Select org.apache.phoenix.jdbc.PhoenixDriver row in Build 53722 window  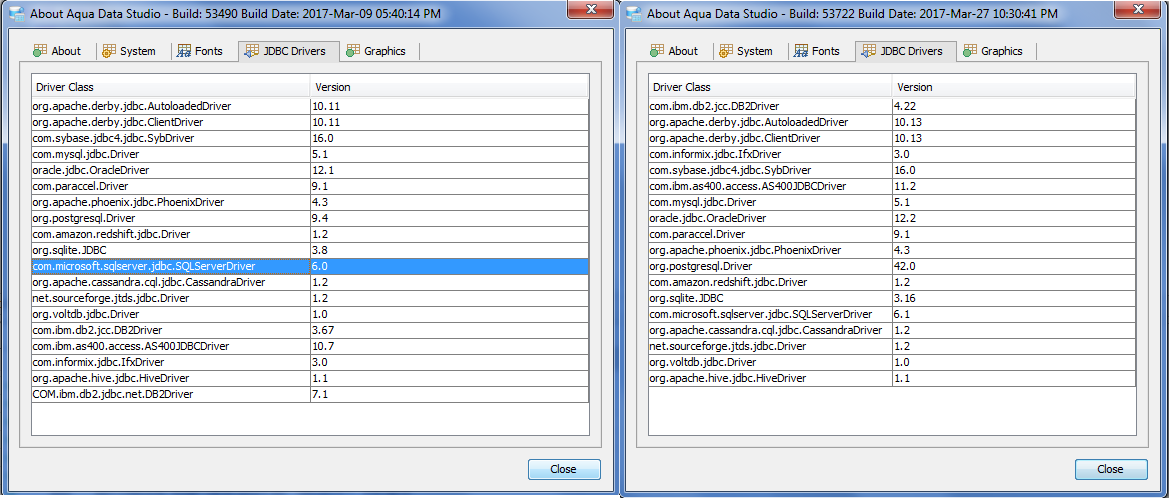coord(892,250)
